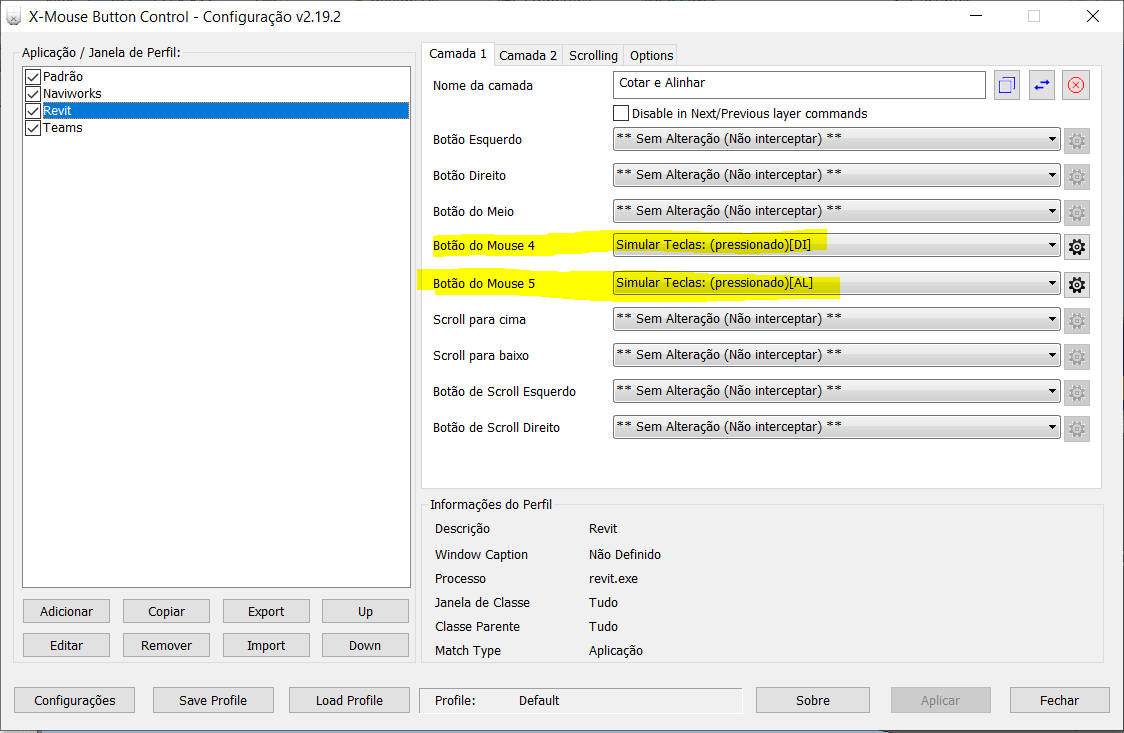Switch to the Camada 2 tab
The height and width of the screenshot is (733, 1124).
(x=527, y=55)
